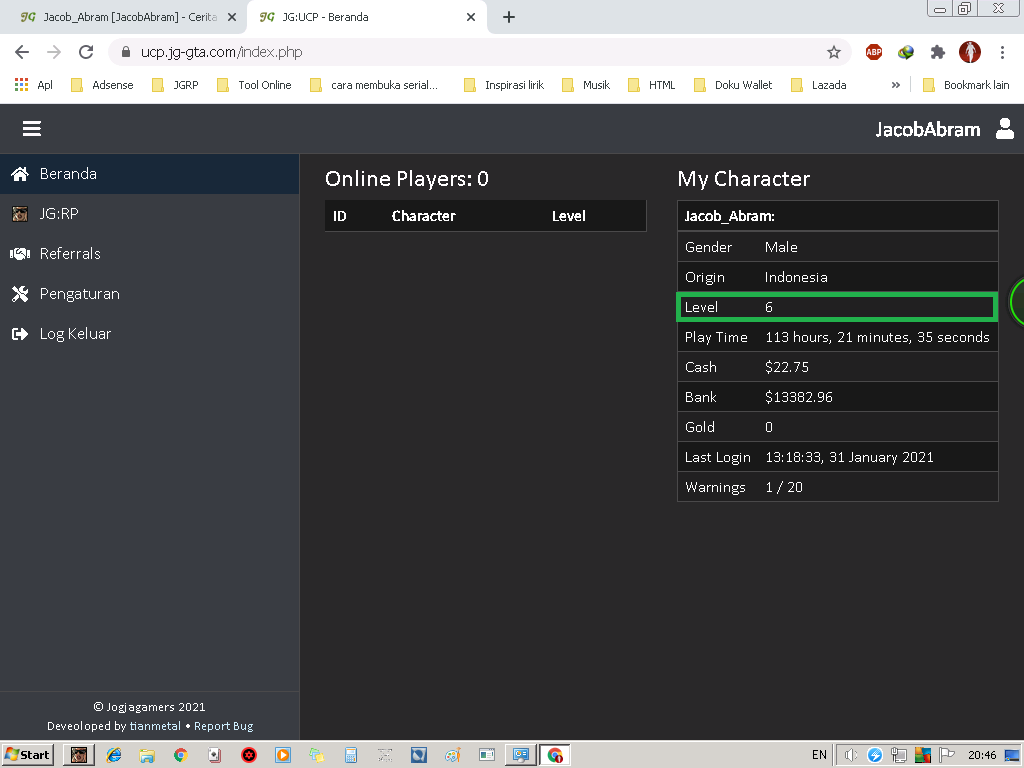
Task: Bookmark this page with the star icon
Action: tap(833, 52)
